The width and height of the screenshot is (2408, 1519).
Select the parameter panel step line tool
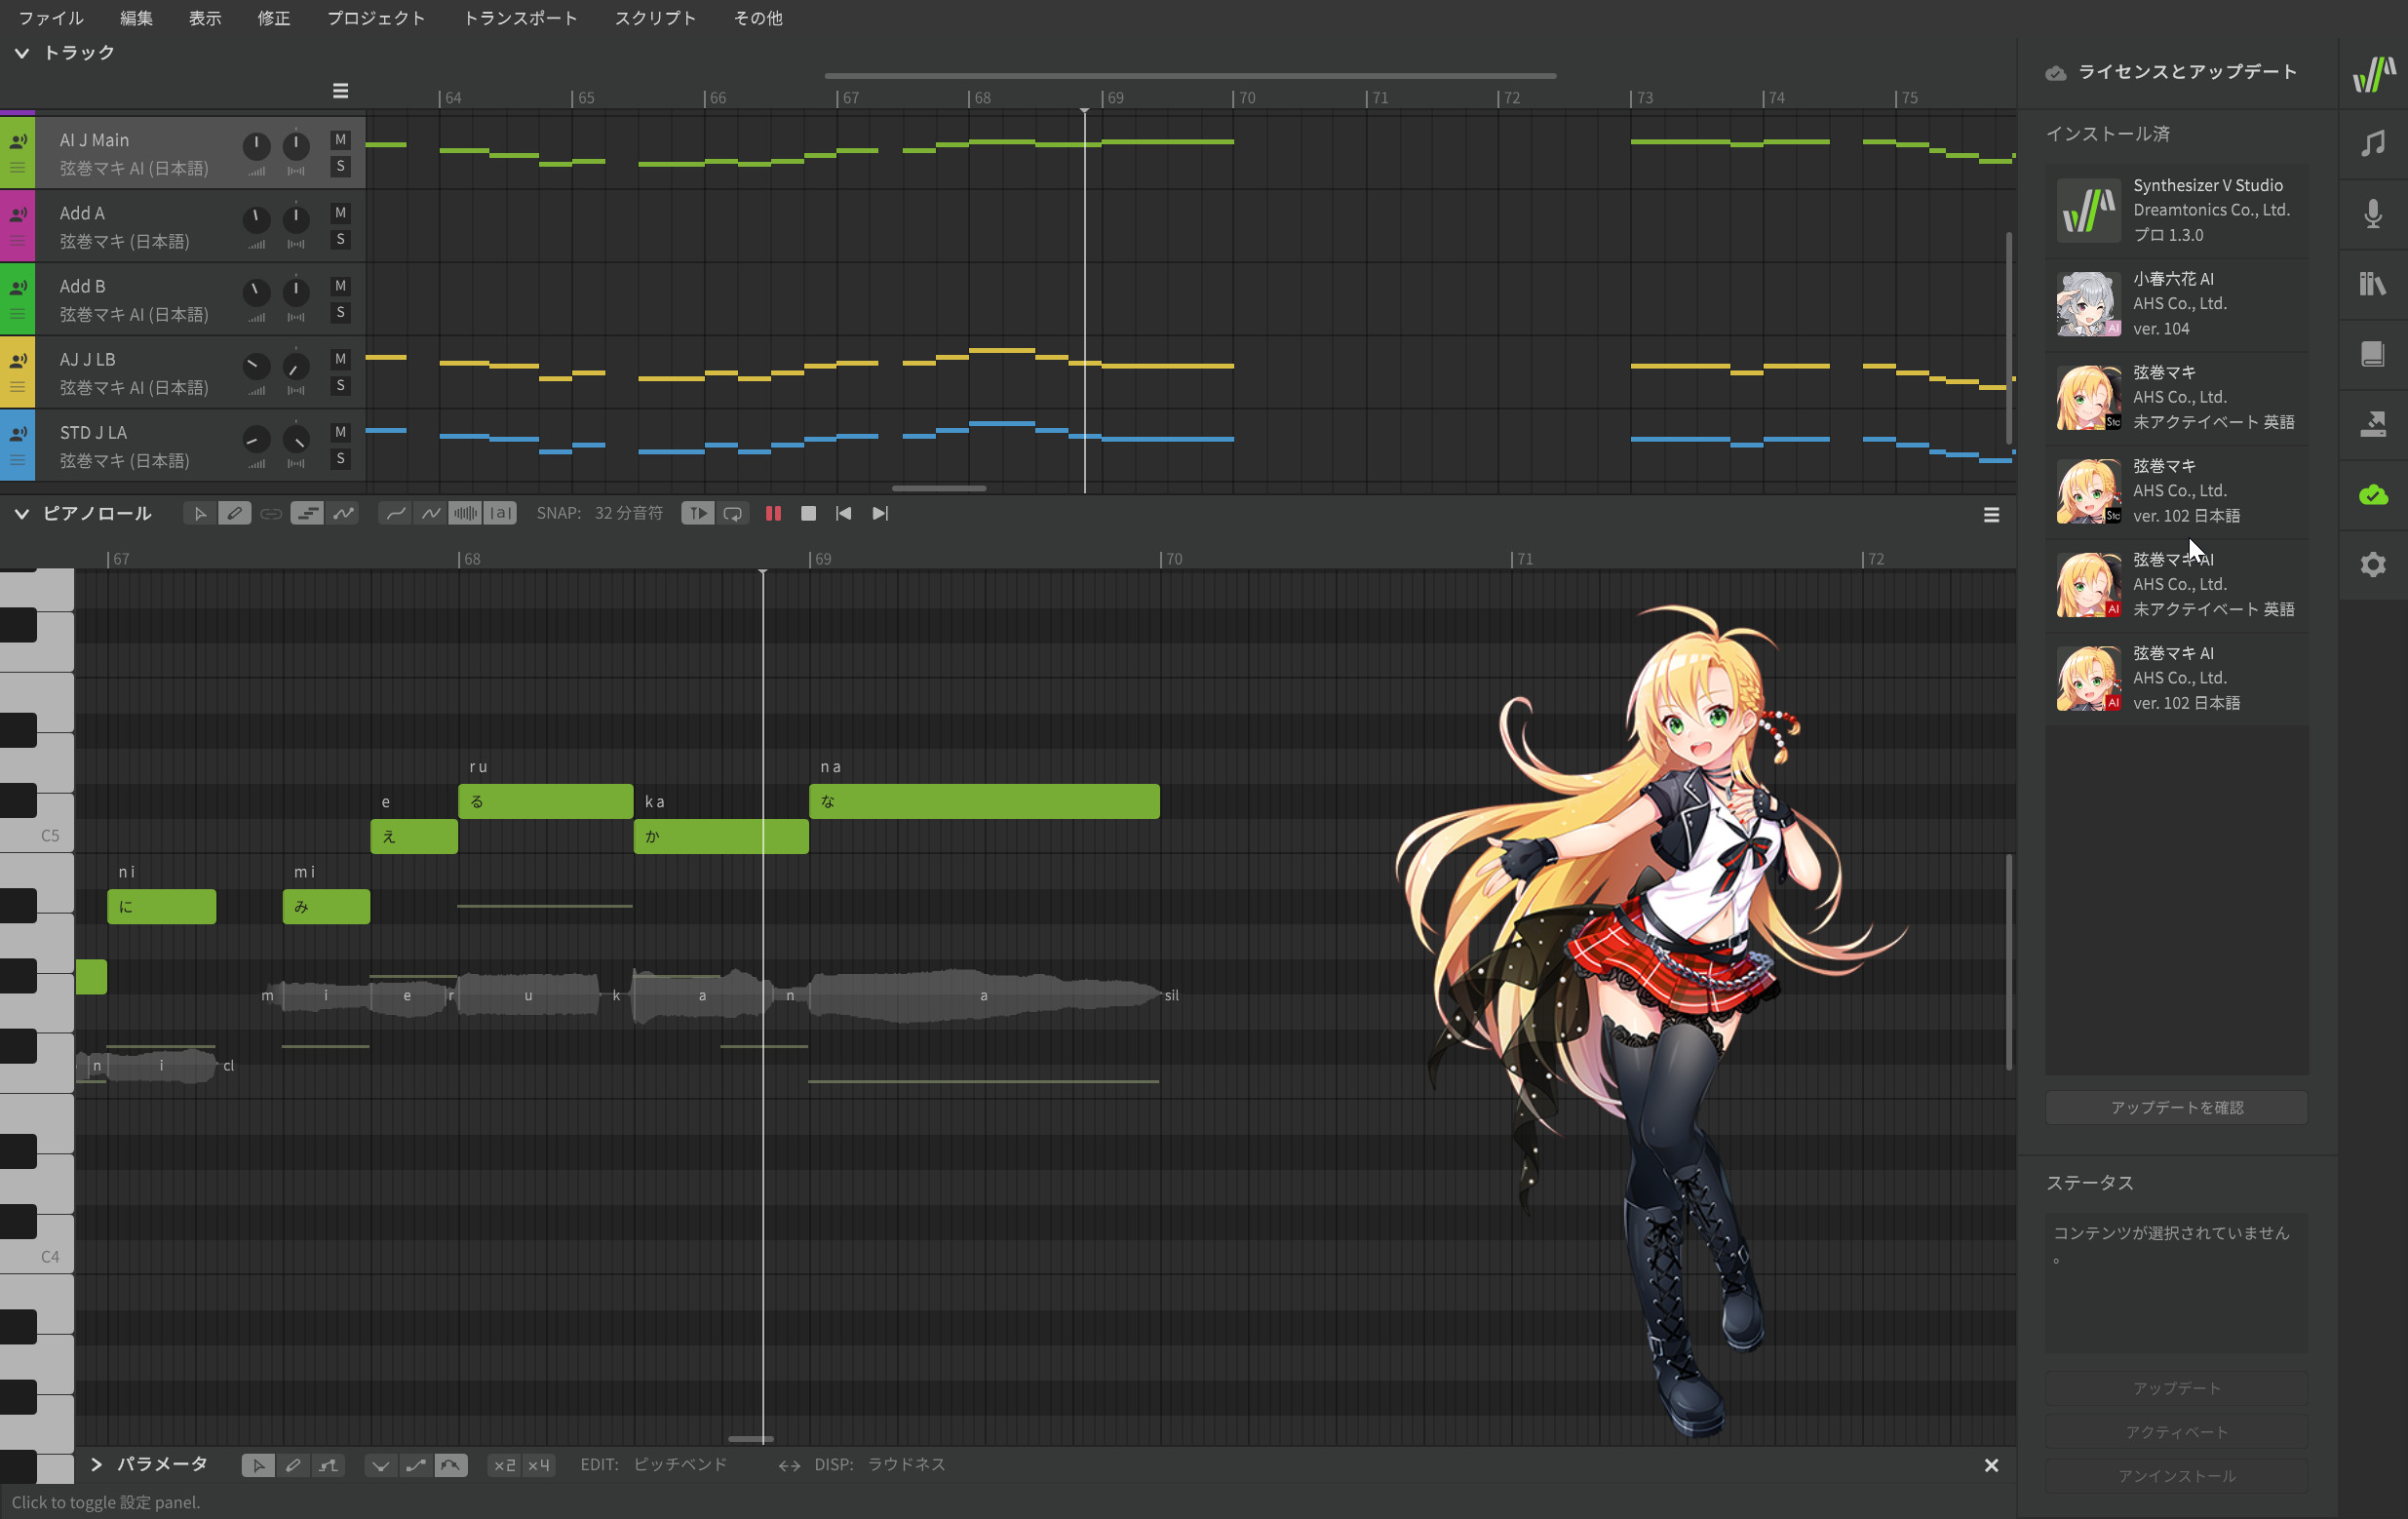coord(328,1465)
